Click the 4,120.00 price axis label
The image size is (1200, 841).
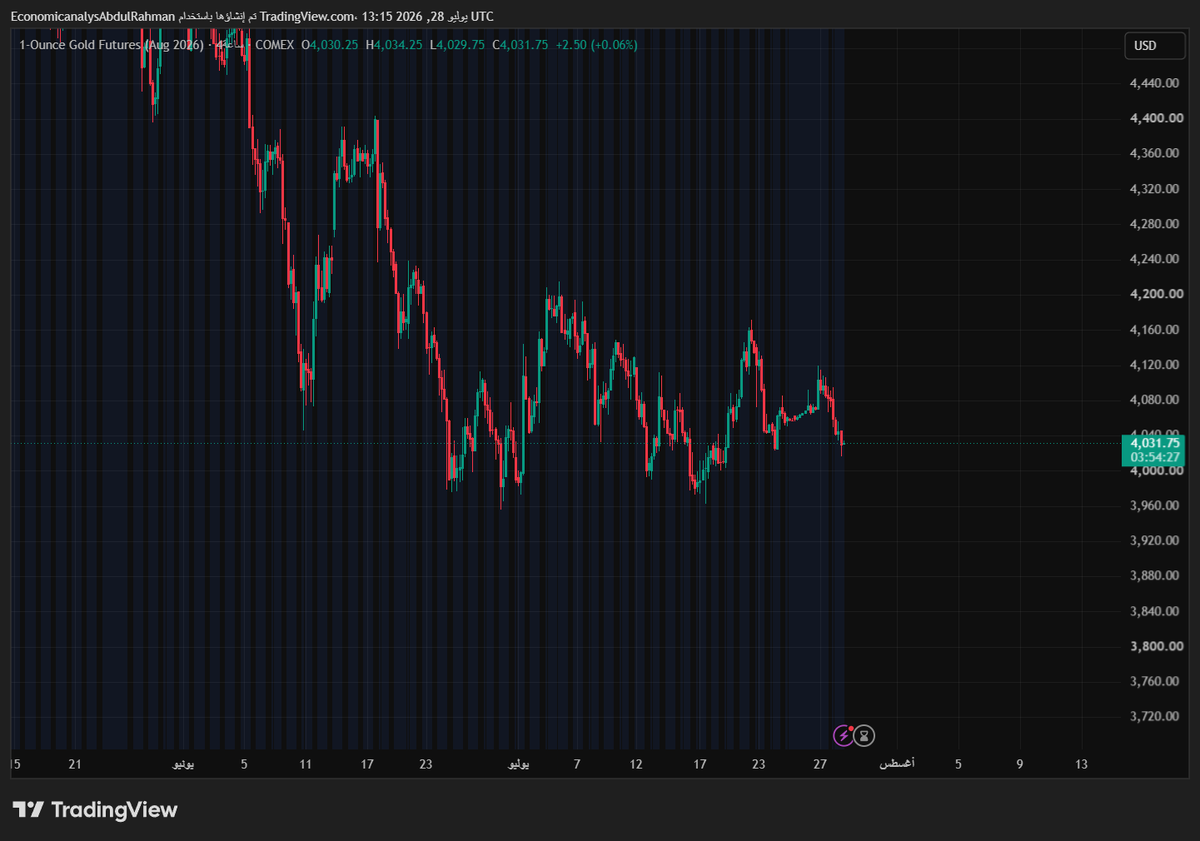[x=1154, y=365]
